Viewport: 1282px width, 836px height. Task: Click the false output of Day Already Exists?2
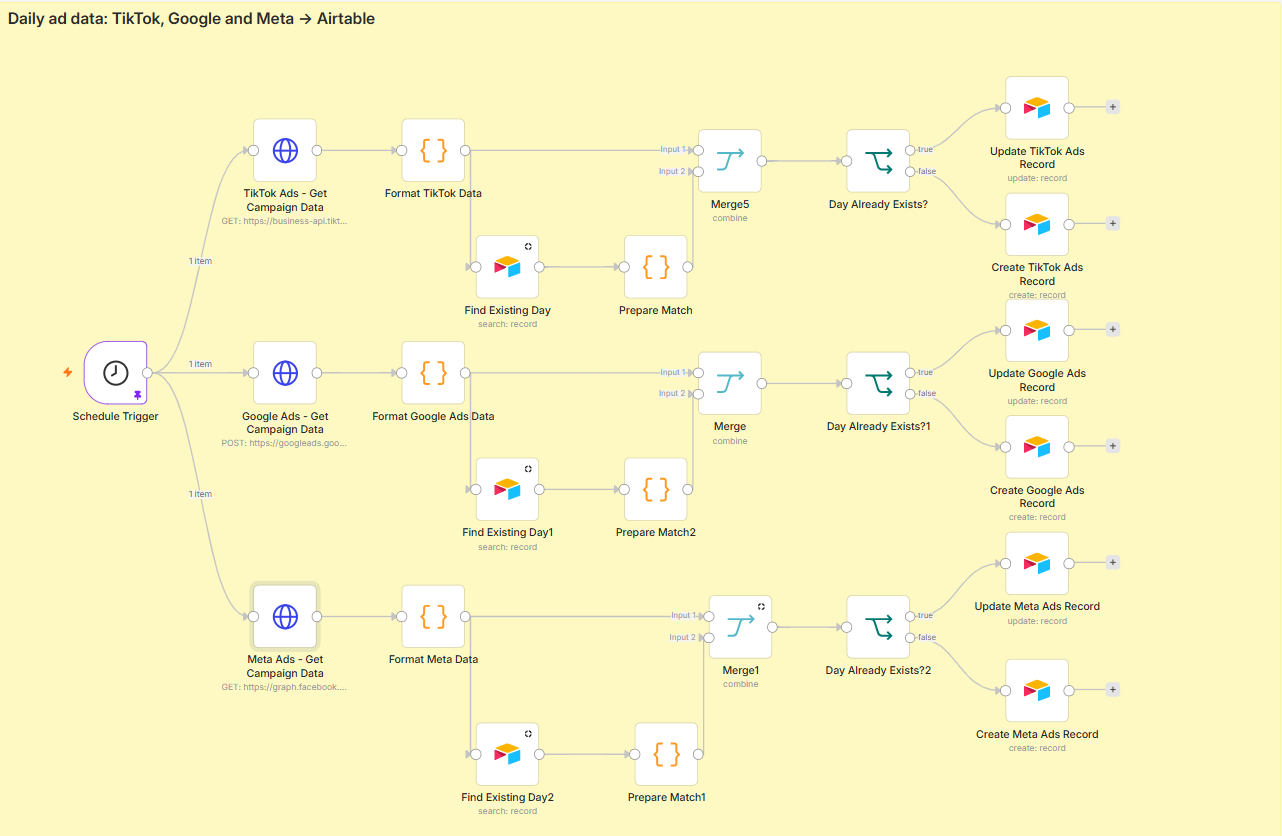click(x=910, y=638)
